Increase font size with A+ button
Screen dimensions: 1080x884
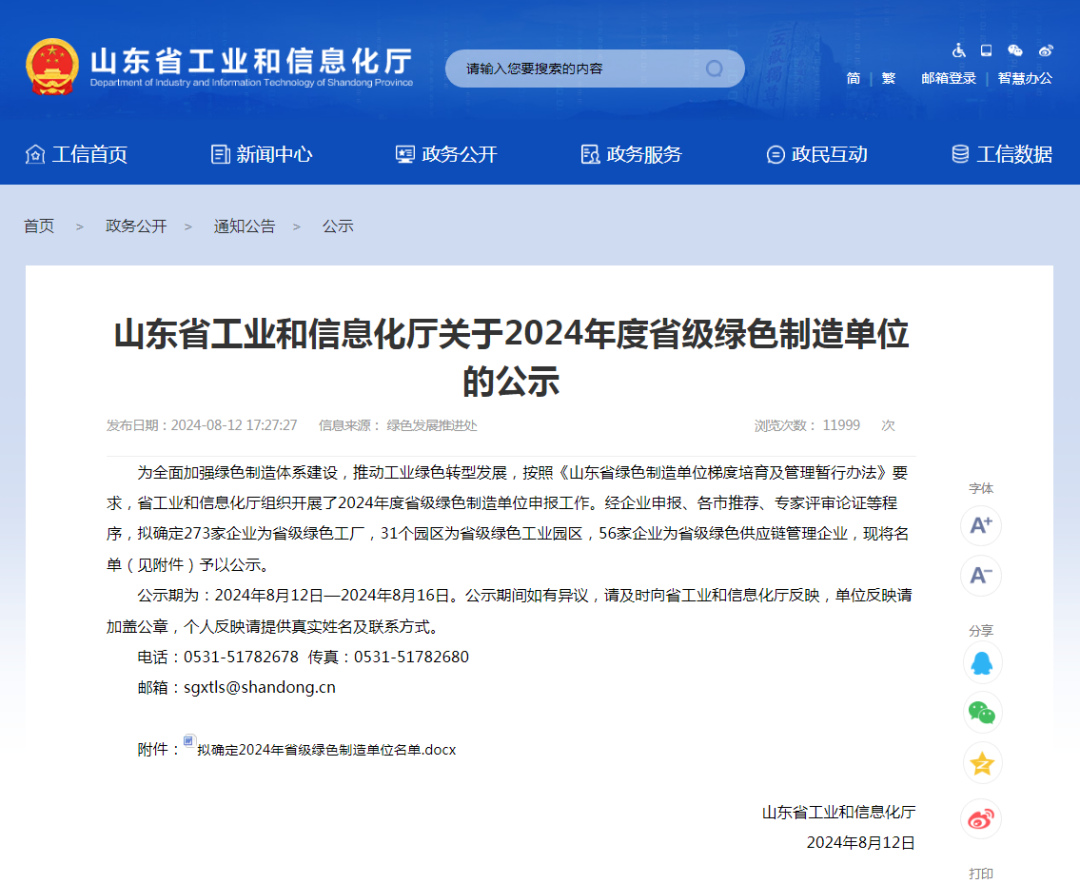pos(981,525)
